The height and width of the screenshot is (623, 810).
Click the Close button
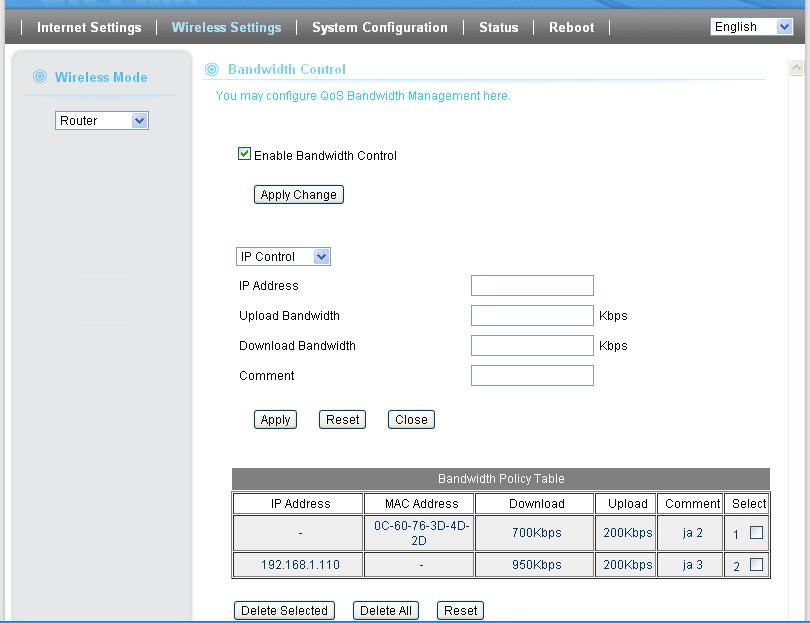pos(411,419)
